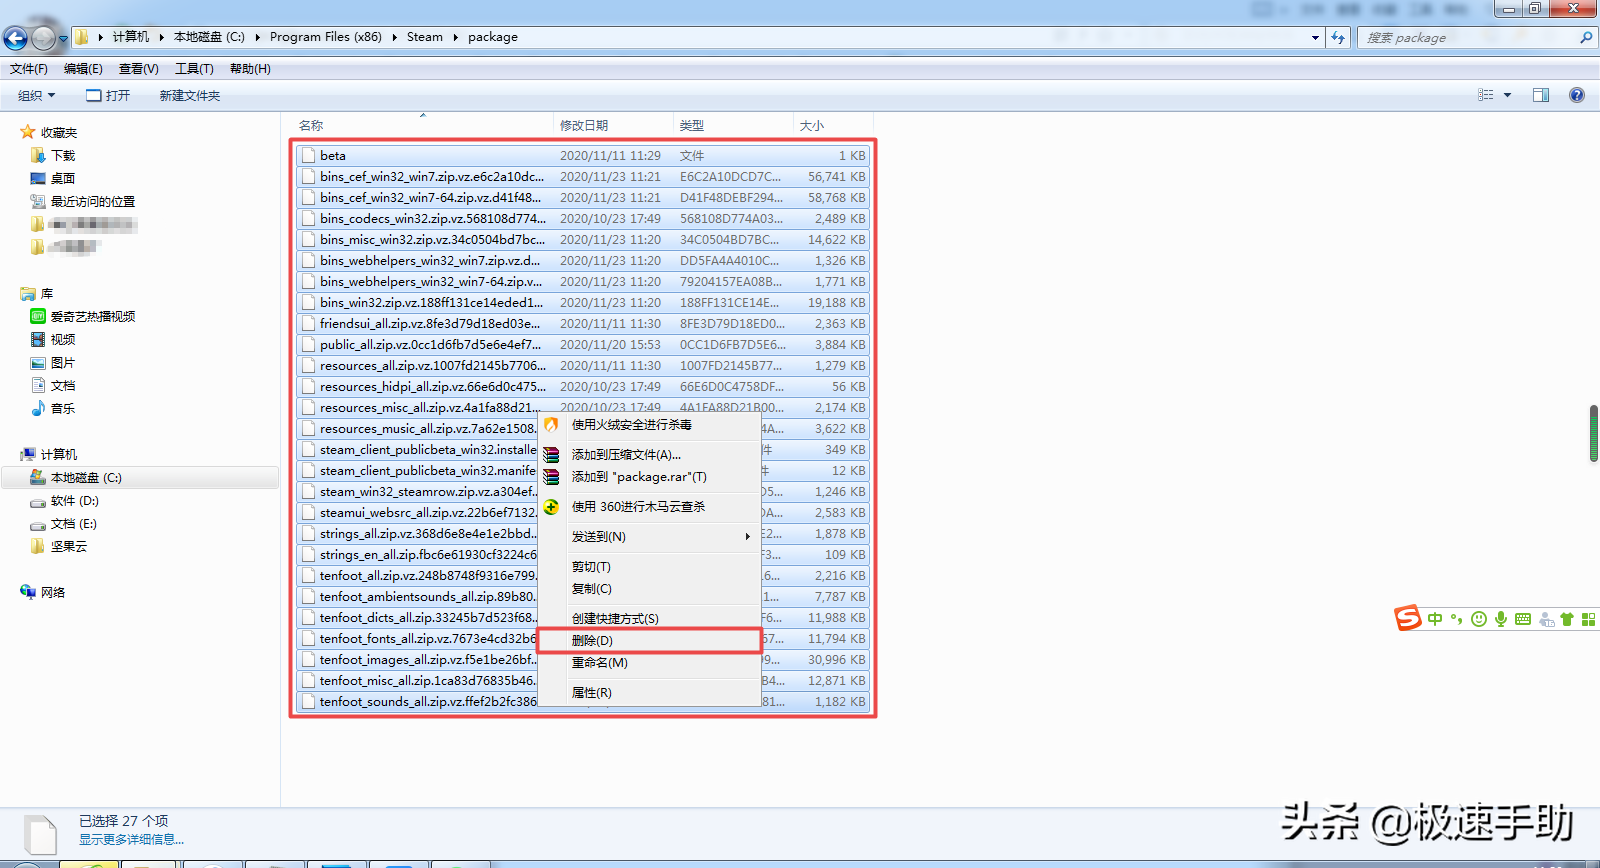This screenshot has height=868, width=1600.
Task: Click the Back navigation arrow
Action: (x=15, y=38)
